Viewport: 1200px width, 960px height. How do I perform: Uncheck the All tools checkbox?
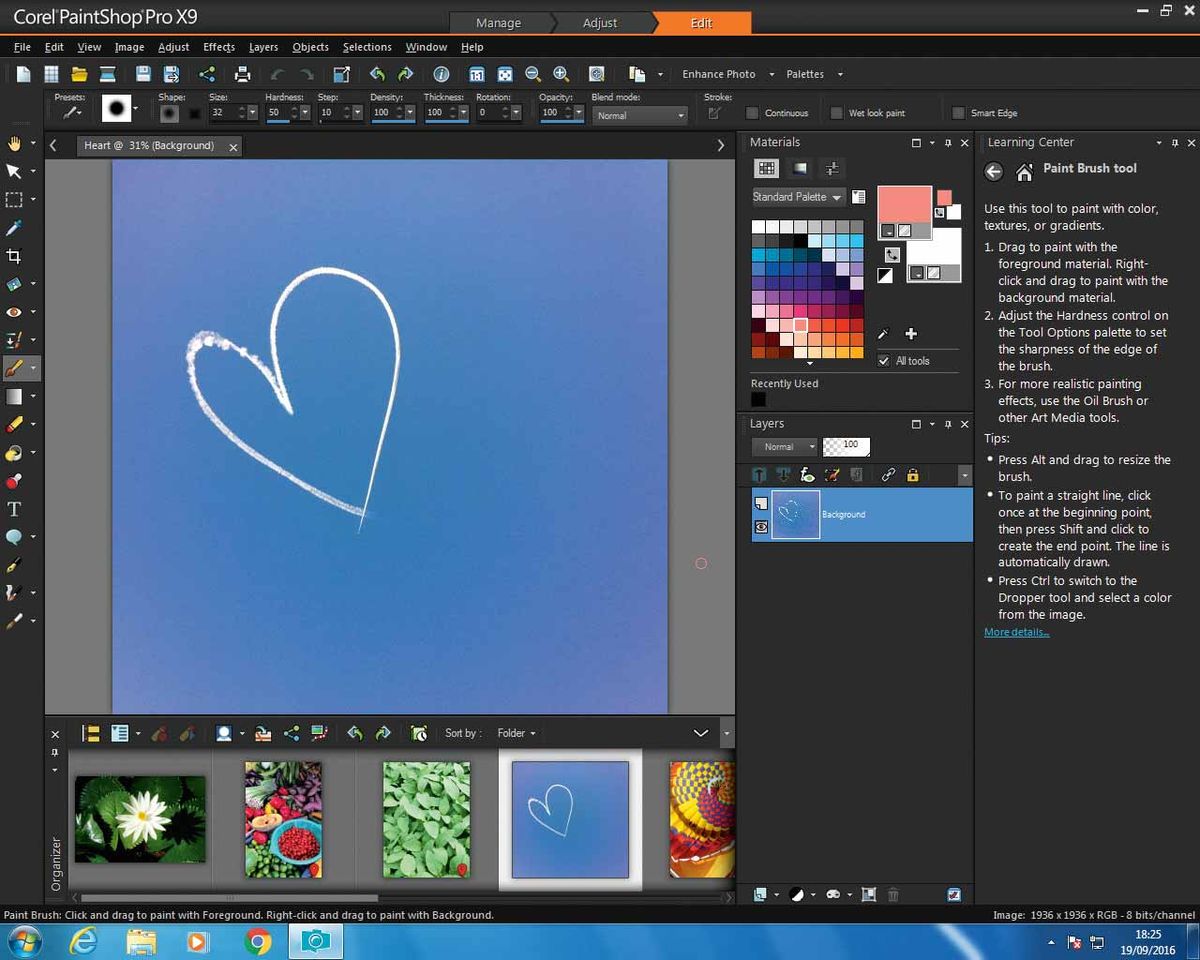(x=883, y=360)
